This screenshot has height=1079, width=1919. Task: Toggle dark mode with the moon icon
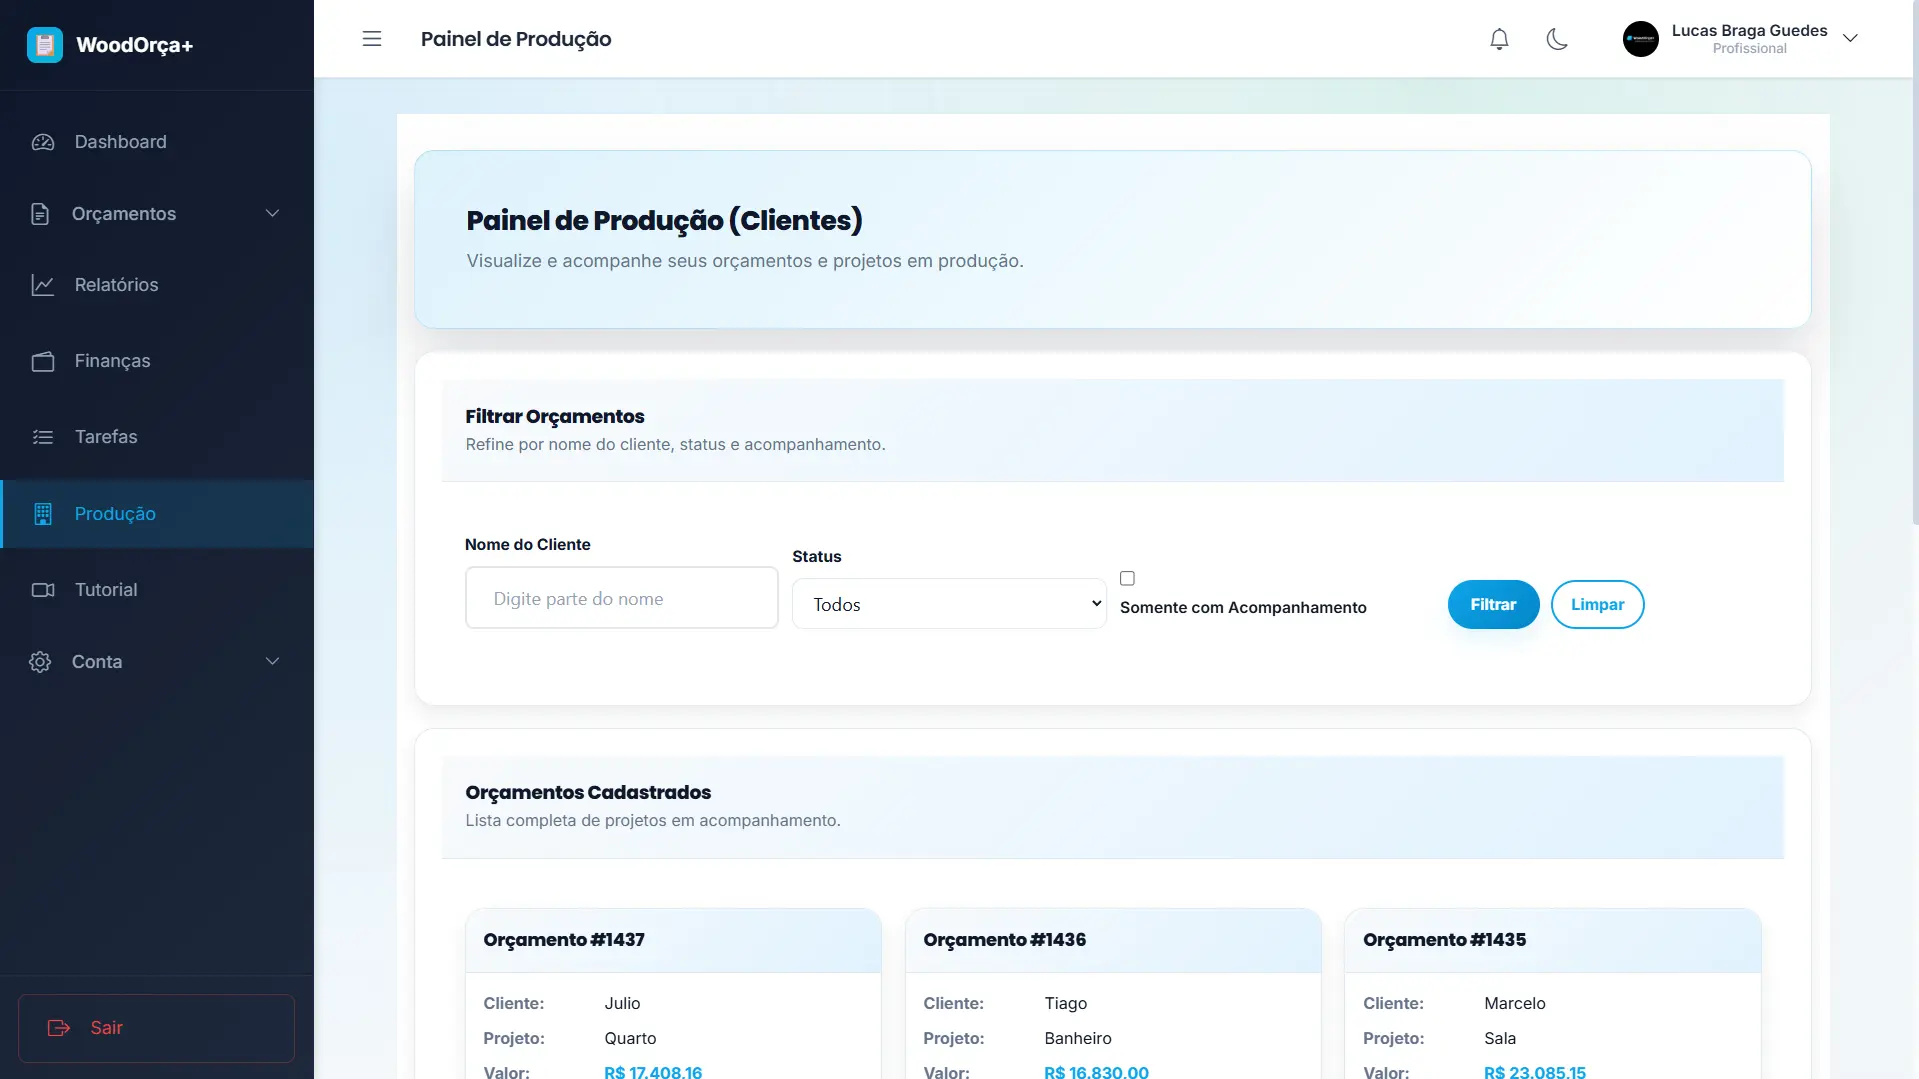pos(1557,39)
